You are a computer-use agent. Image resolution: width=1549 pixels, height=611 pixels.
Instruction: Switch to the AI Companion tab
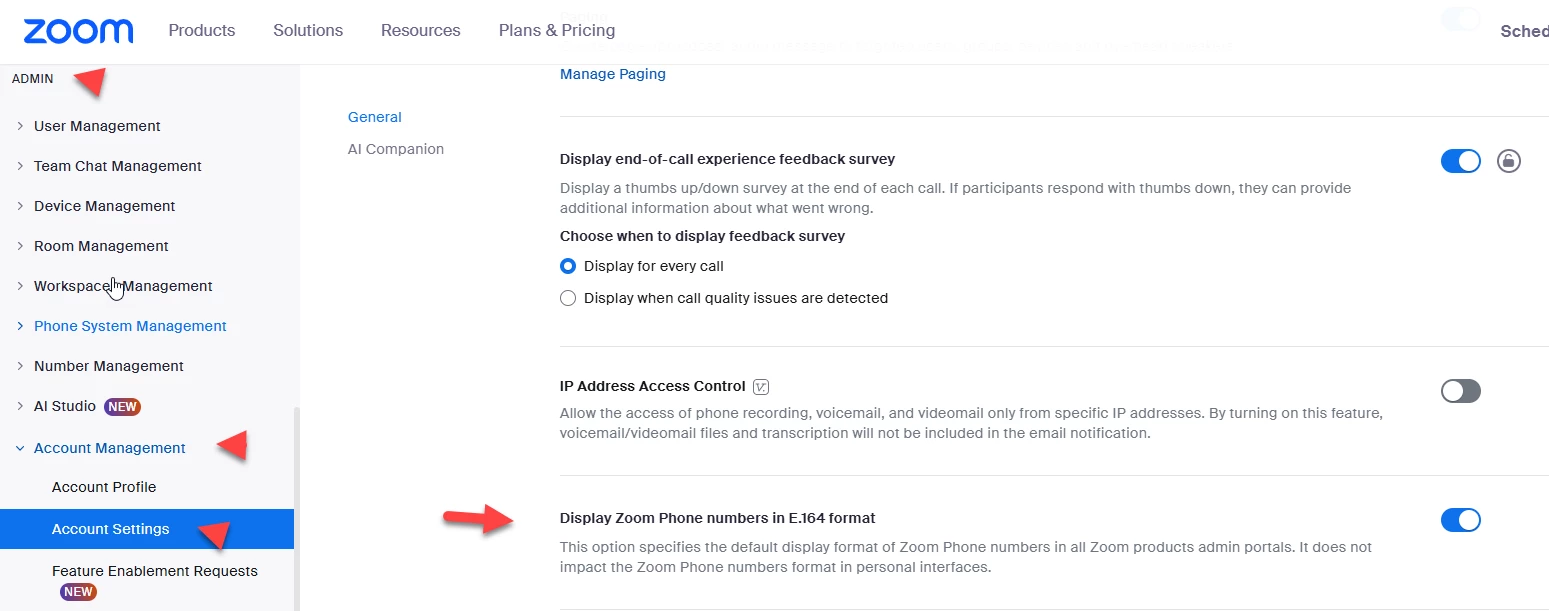tap(395, 149)
